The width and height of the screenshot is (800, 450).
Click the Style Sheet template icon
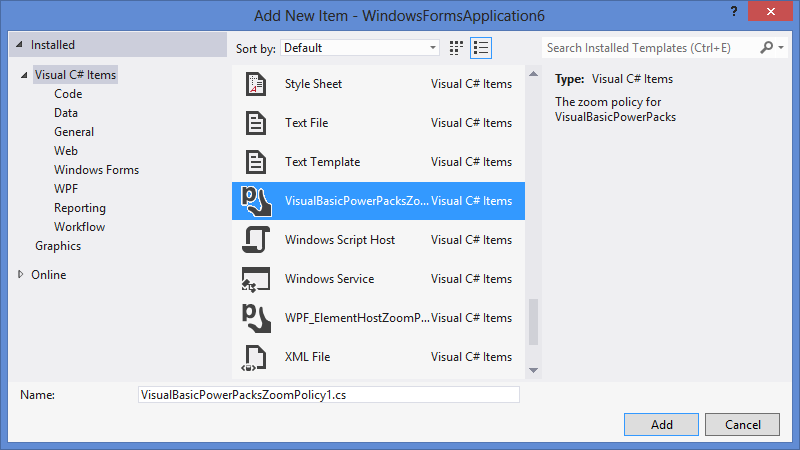click(x=255, y=85)
